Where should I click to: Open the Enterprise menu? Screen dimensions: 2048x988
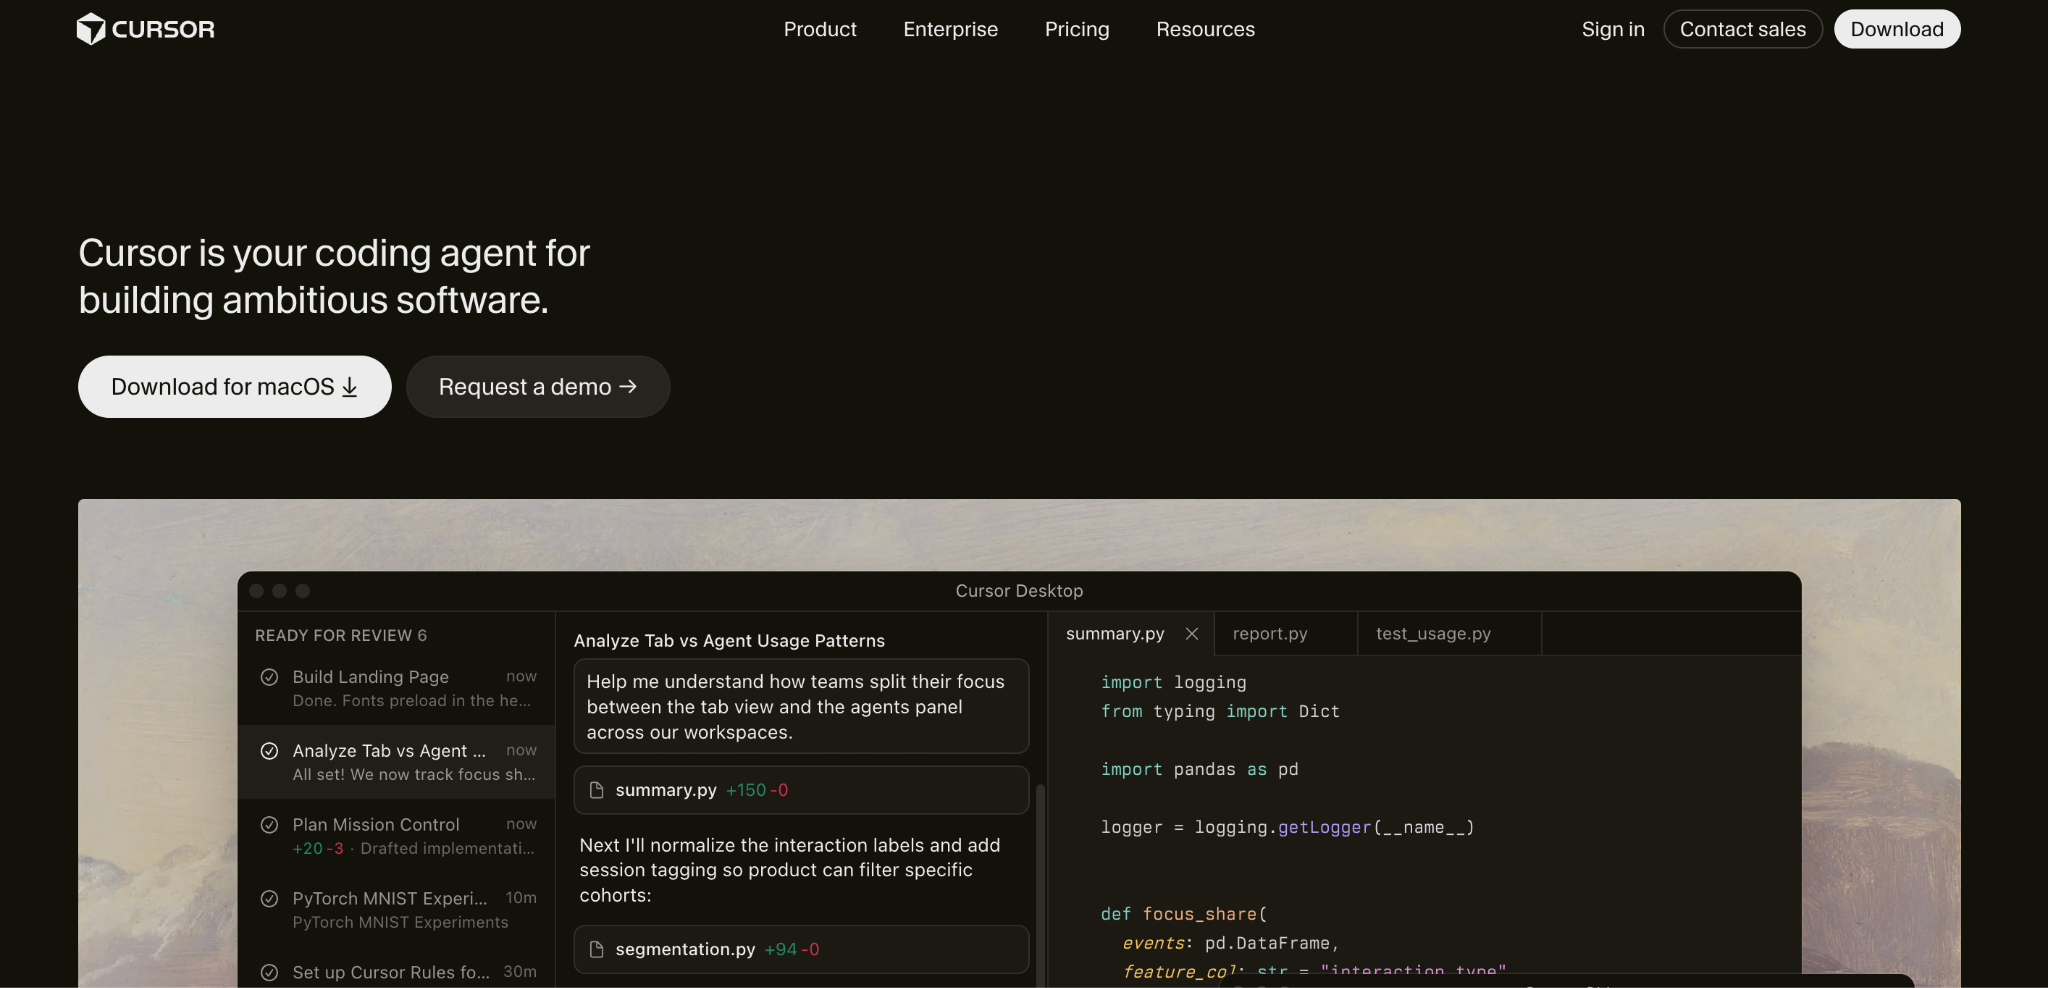tap(950, 29)
